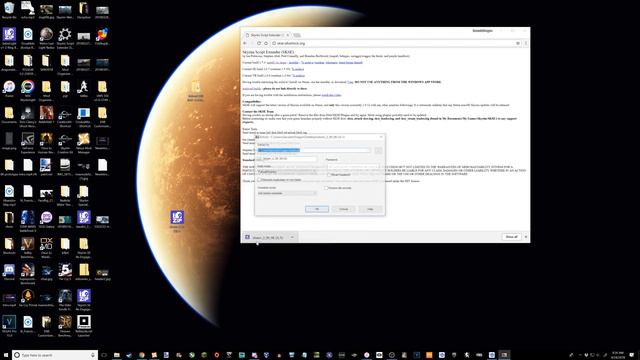Open the Windows Start menu

(6, 355)
